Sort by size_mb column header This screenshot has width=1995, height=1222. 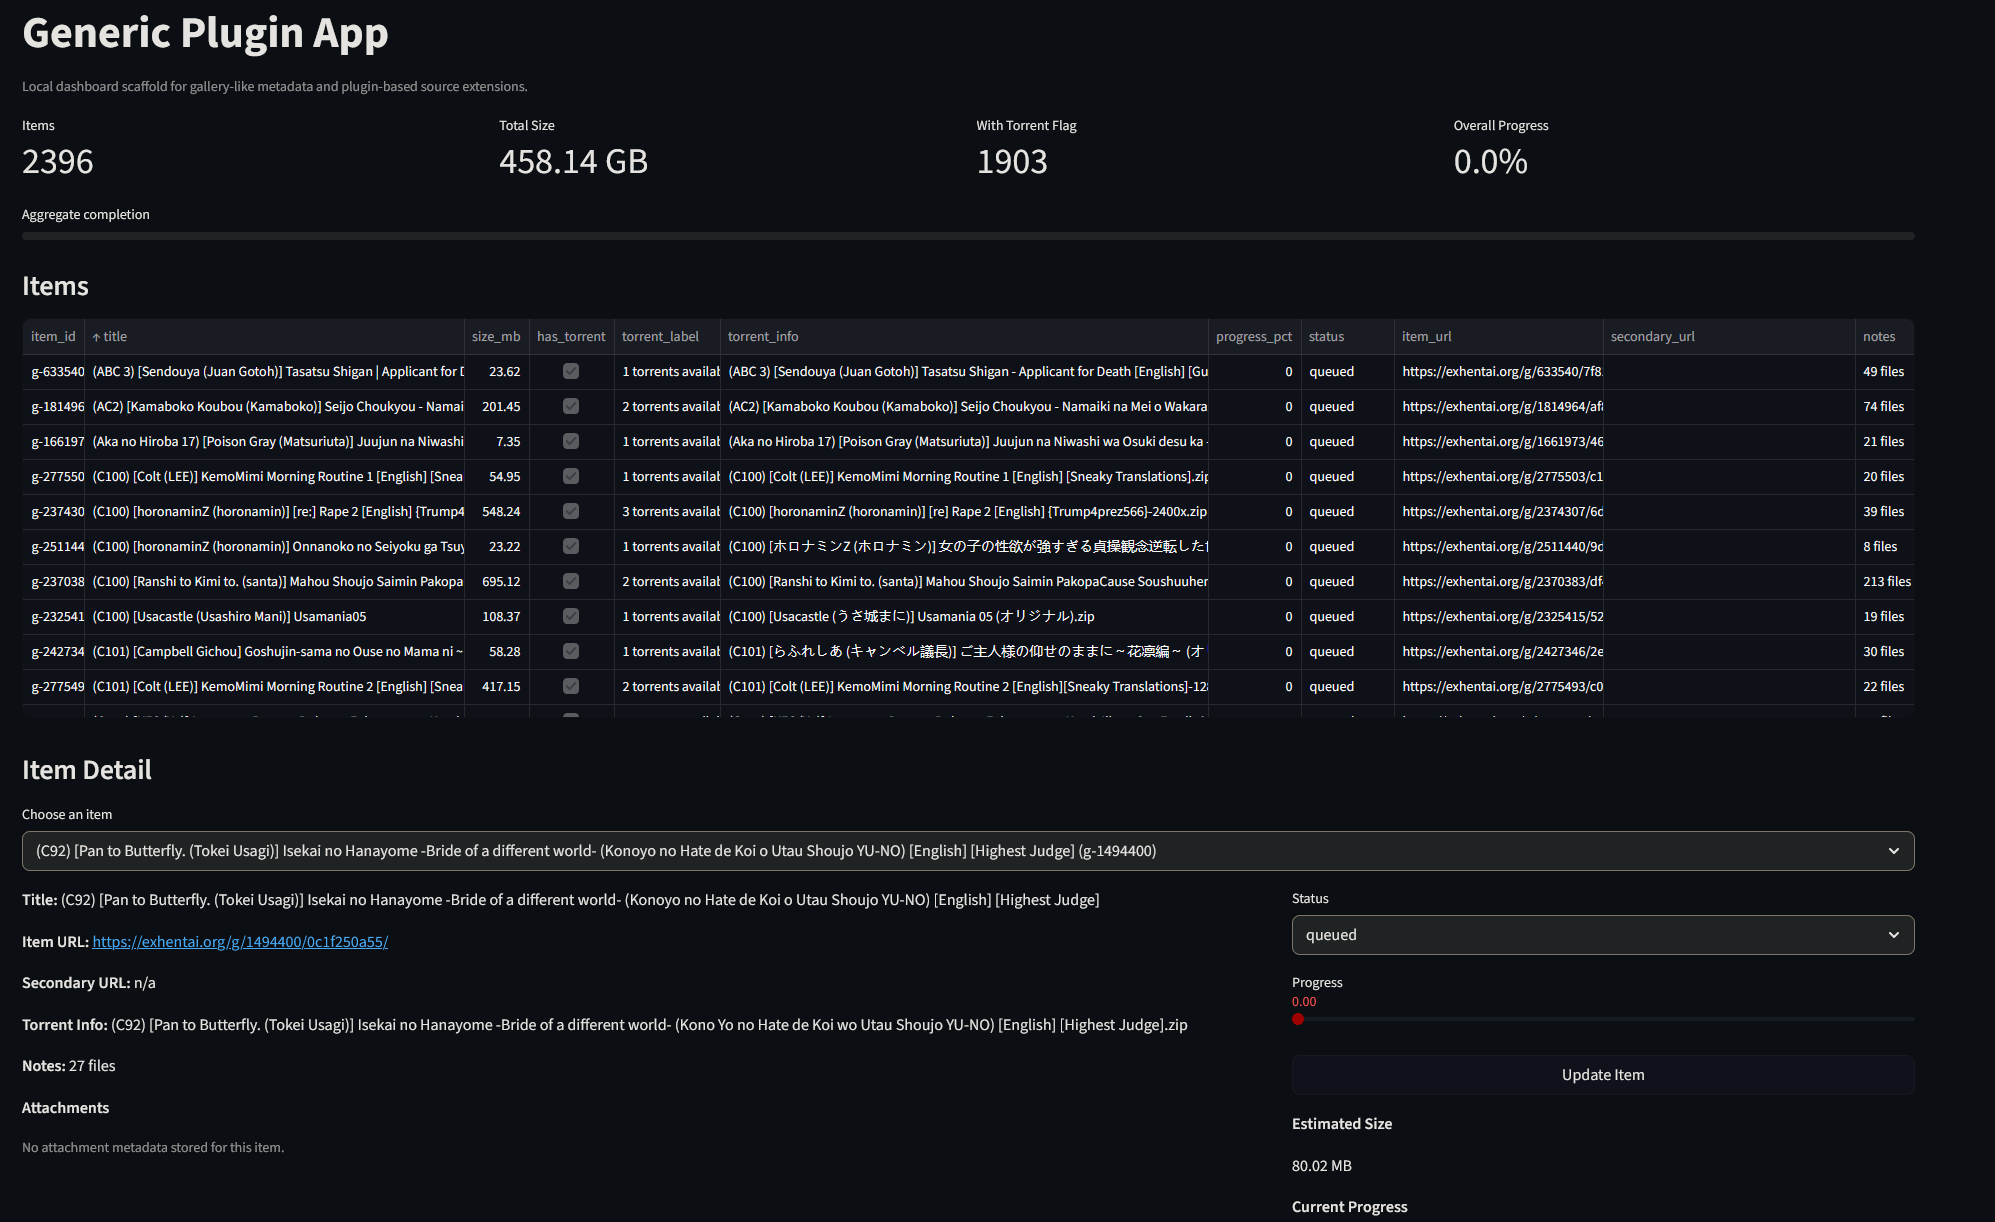496,337
